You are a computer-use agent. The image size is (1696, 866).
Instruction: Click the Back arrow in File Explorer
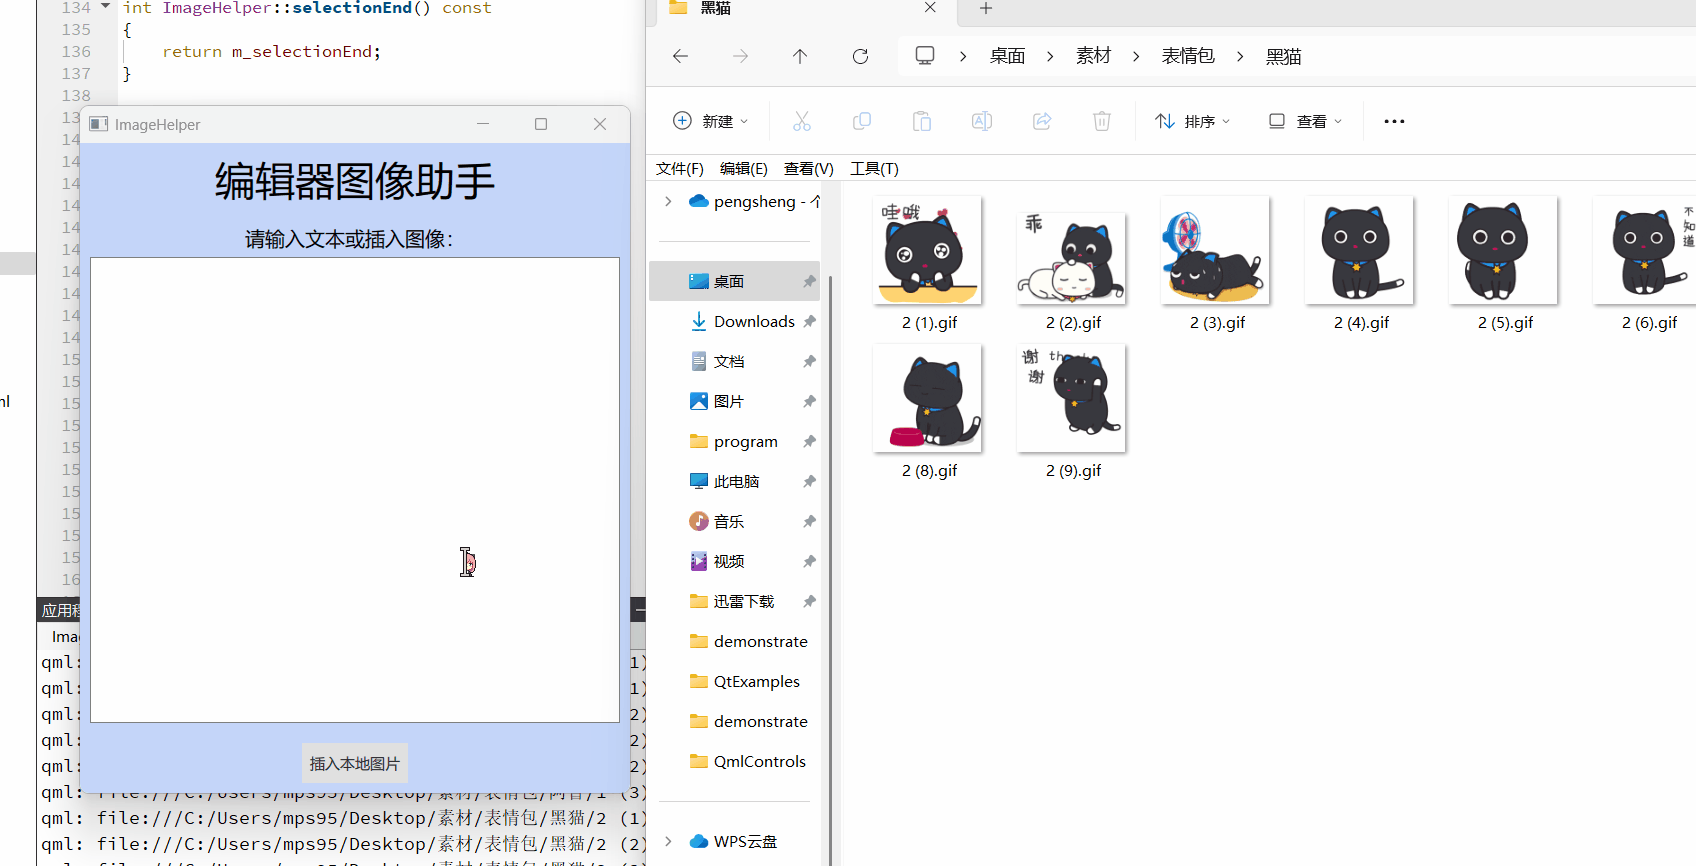[x=680, y=56]
